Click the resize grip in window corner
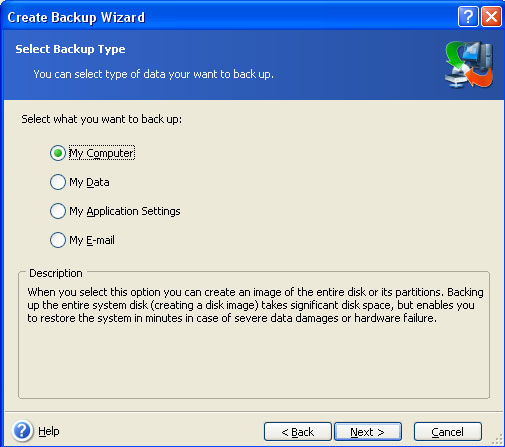505x447 pixels. [x=498, y=440]
